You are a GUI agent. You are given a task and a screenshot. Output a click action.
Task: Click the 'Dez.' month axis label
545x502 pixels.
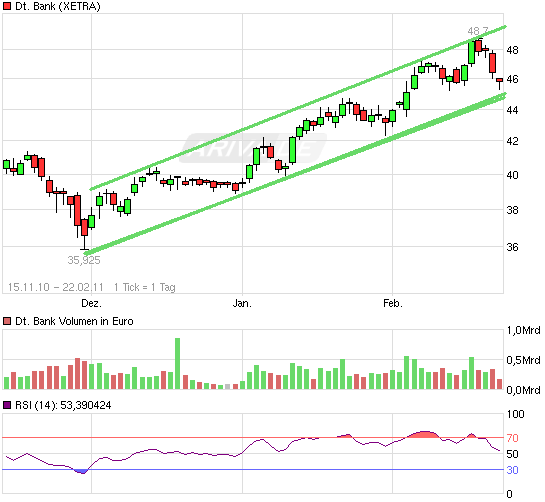pyautogui.click(x=91, y=303)
